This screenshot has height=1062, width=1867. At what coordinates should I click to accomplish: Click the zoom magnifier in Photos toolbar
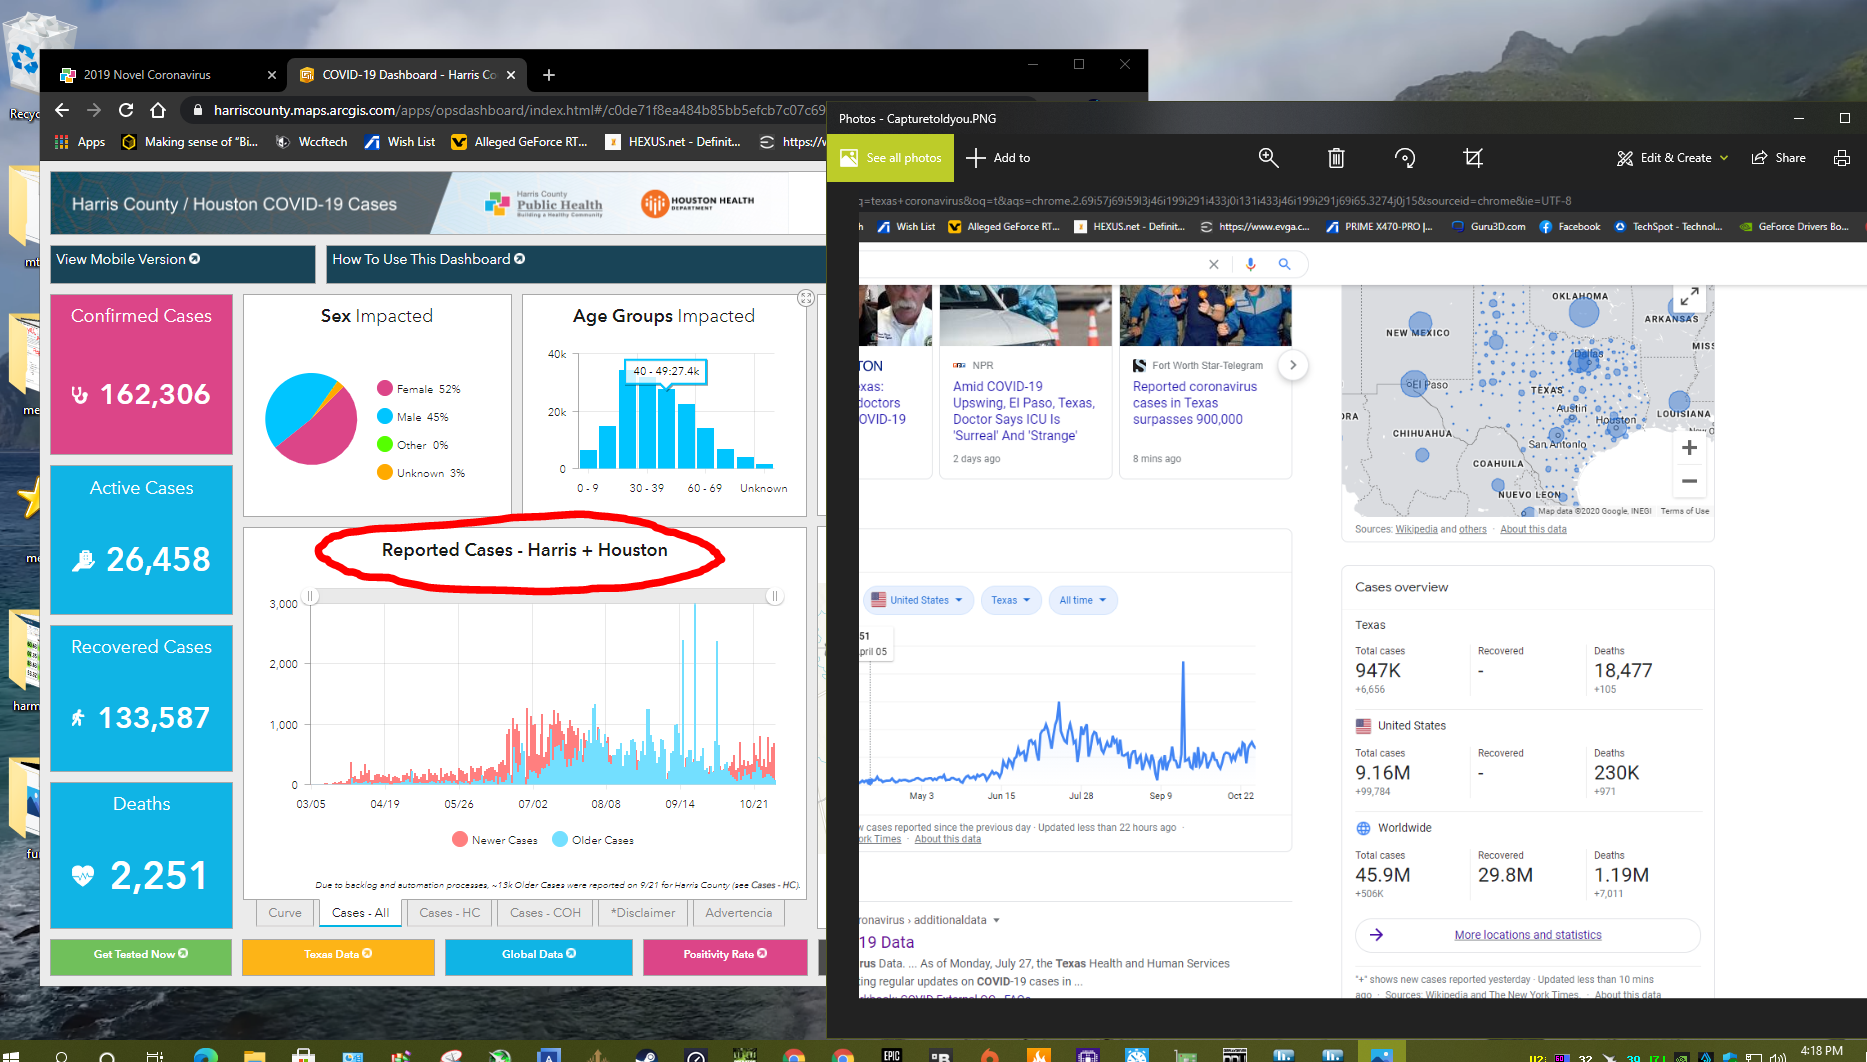point(1268,158)
